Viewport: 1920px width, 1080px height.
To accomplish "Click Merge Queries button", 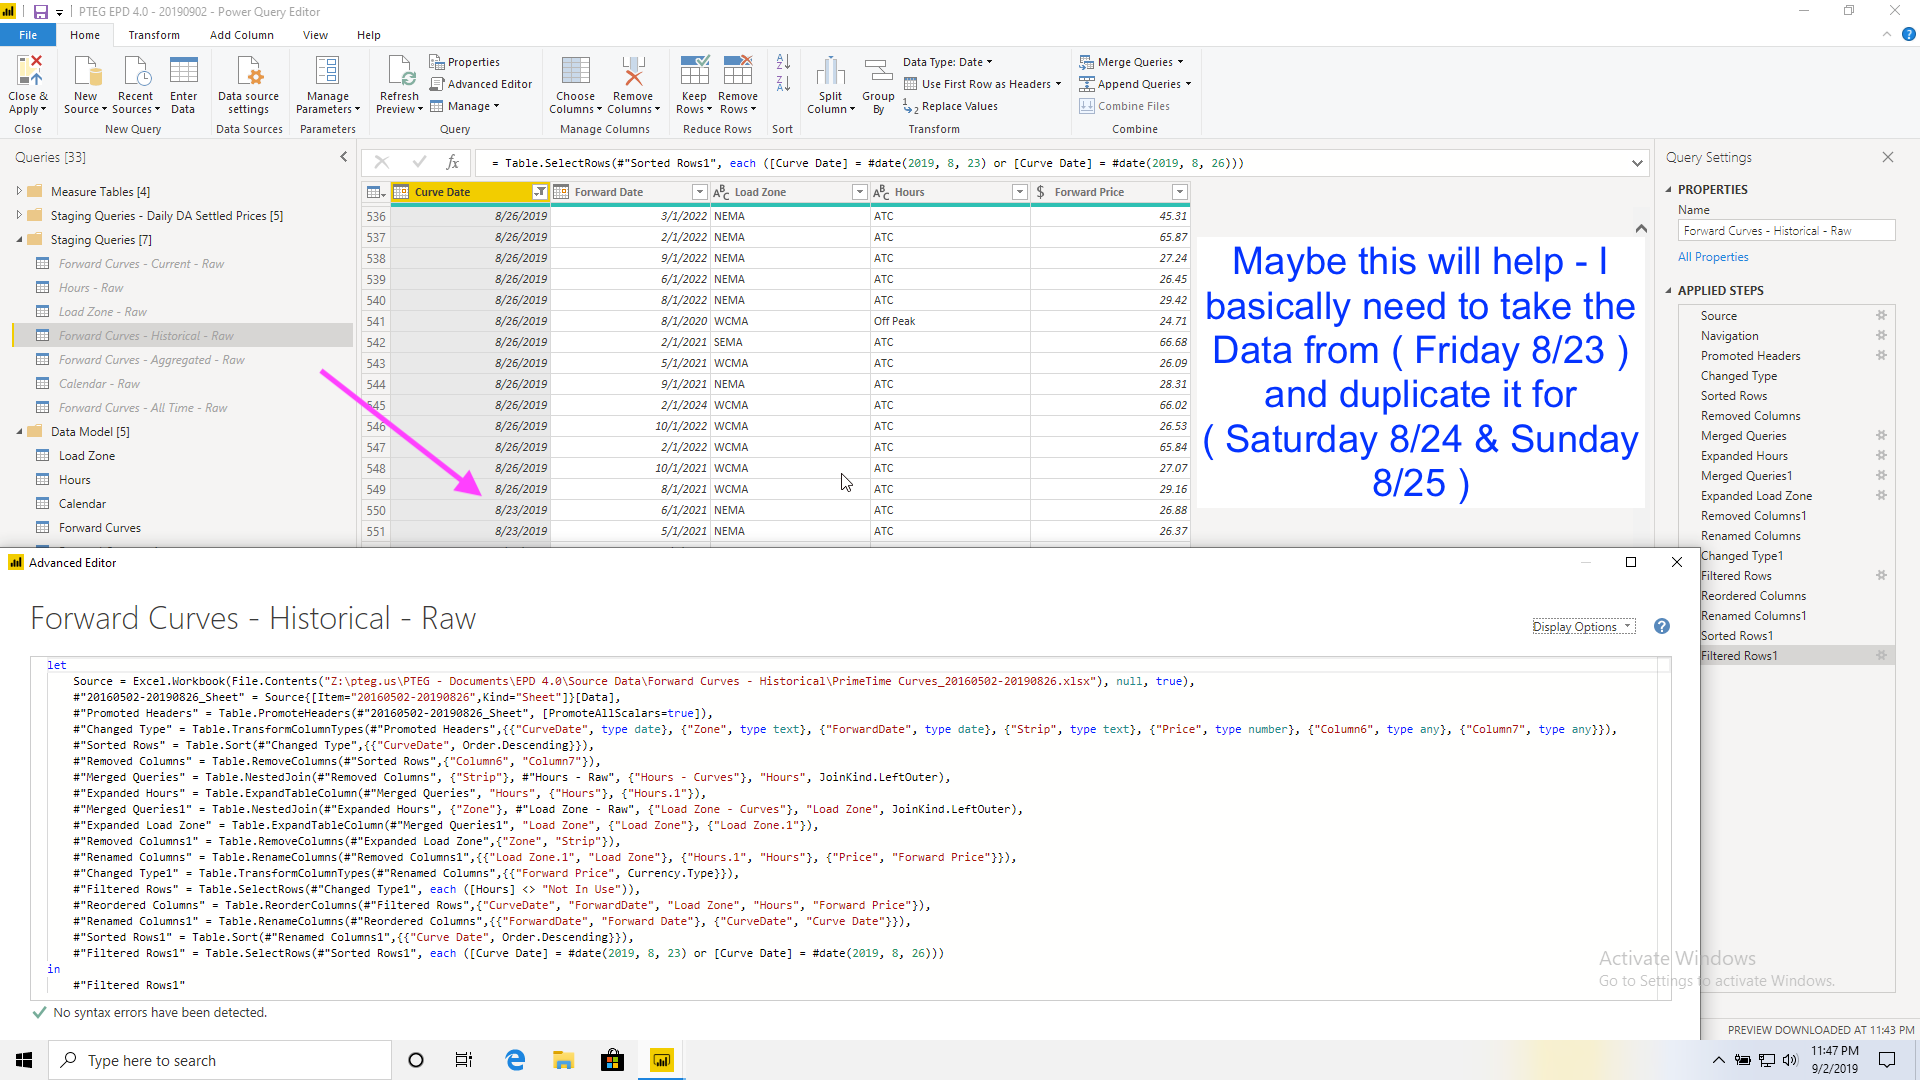I will pos(1131,62).
